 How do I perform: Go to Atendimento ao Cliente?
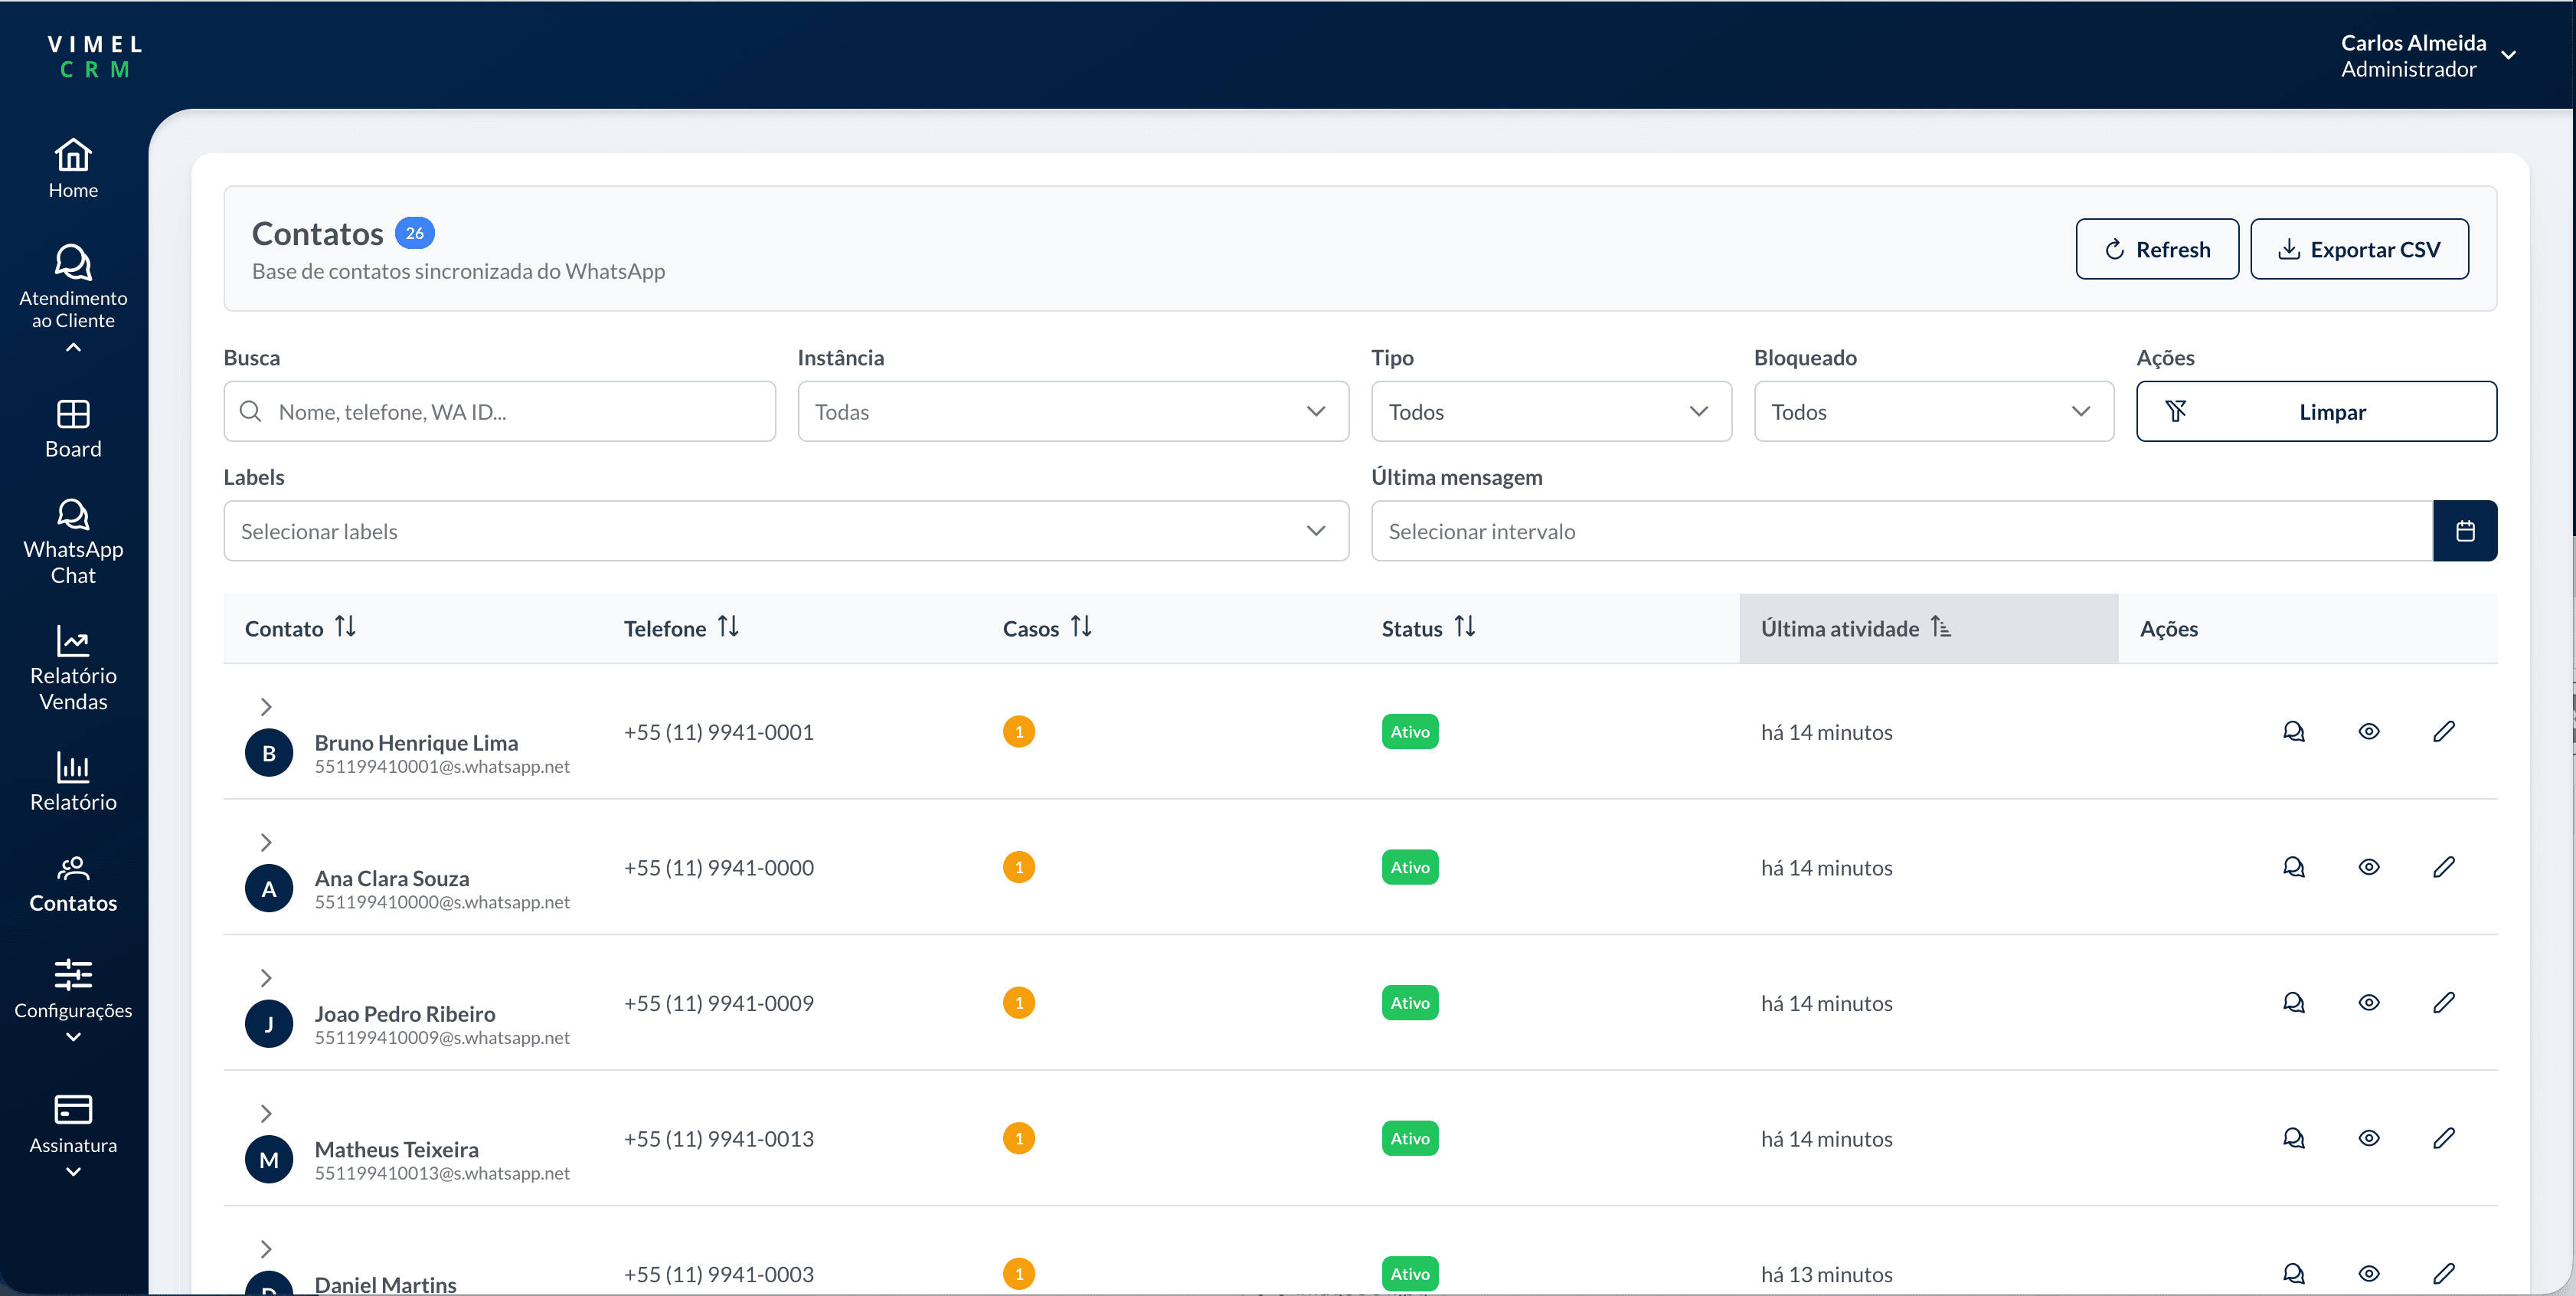point(73,290)
